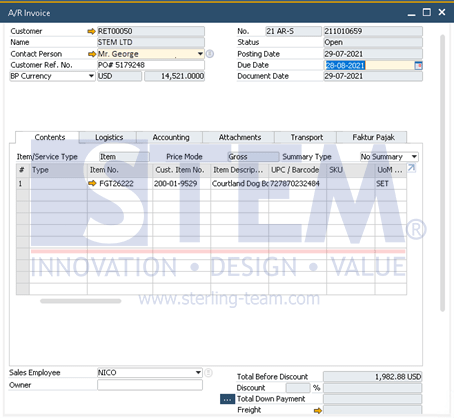Click the Item No. column header
The height and width of the screenshot is (418, 454).
(x=120, y=170)
